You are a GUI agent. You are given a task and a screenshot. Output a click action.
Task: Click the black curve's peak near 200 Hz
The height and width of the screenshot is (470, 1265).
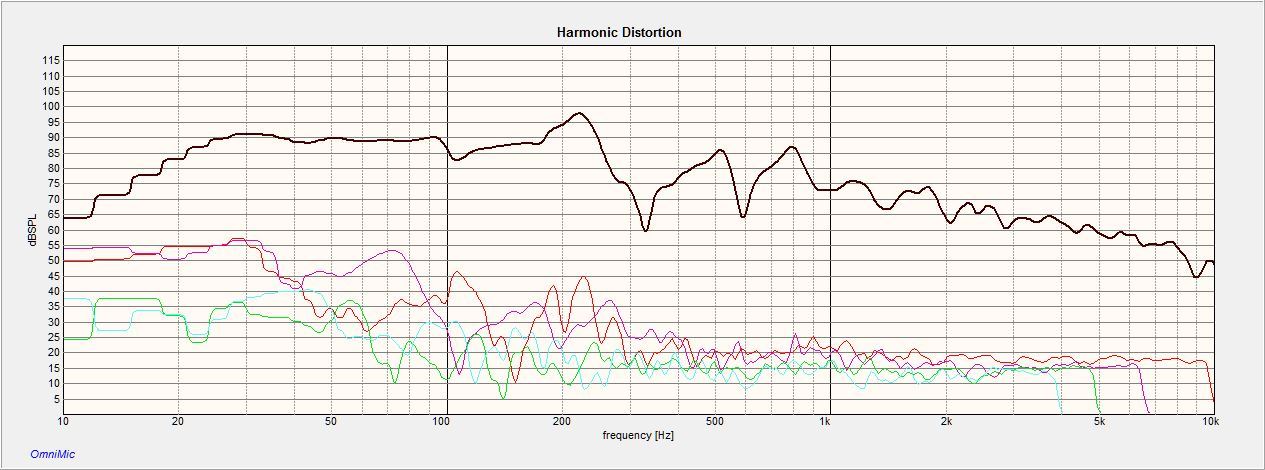579,113
